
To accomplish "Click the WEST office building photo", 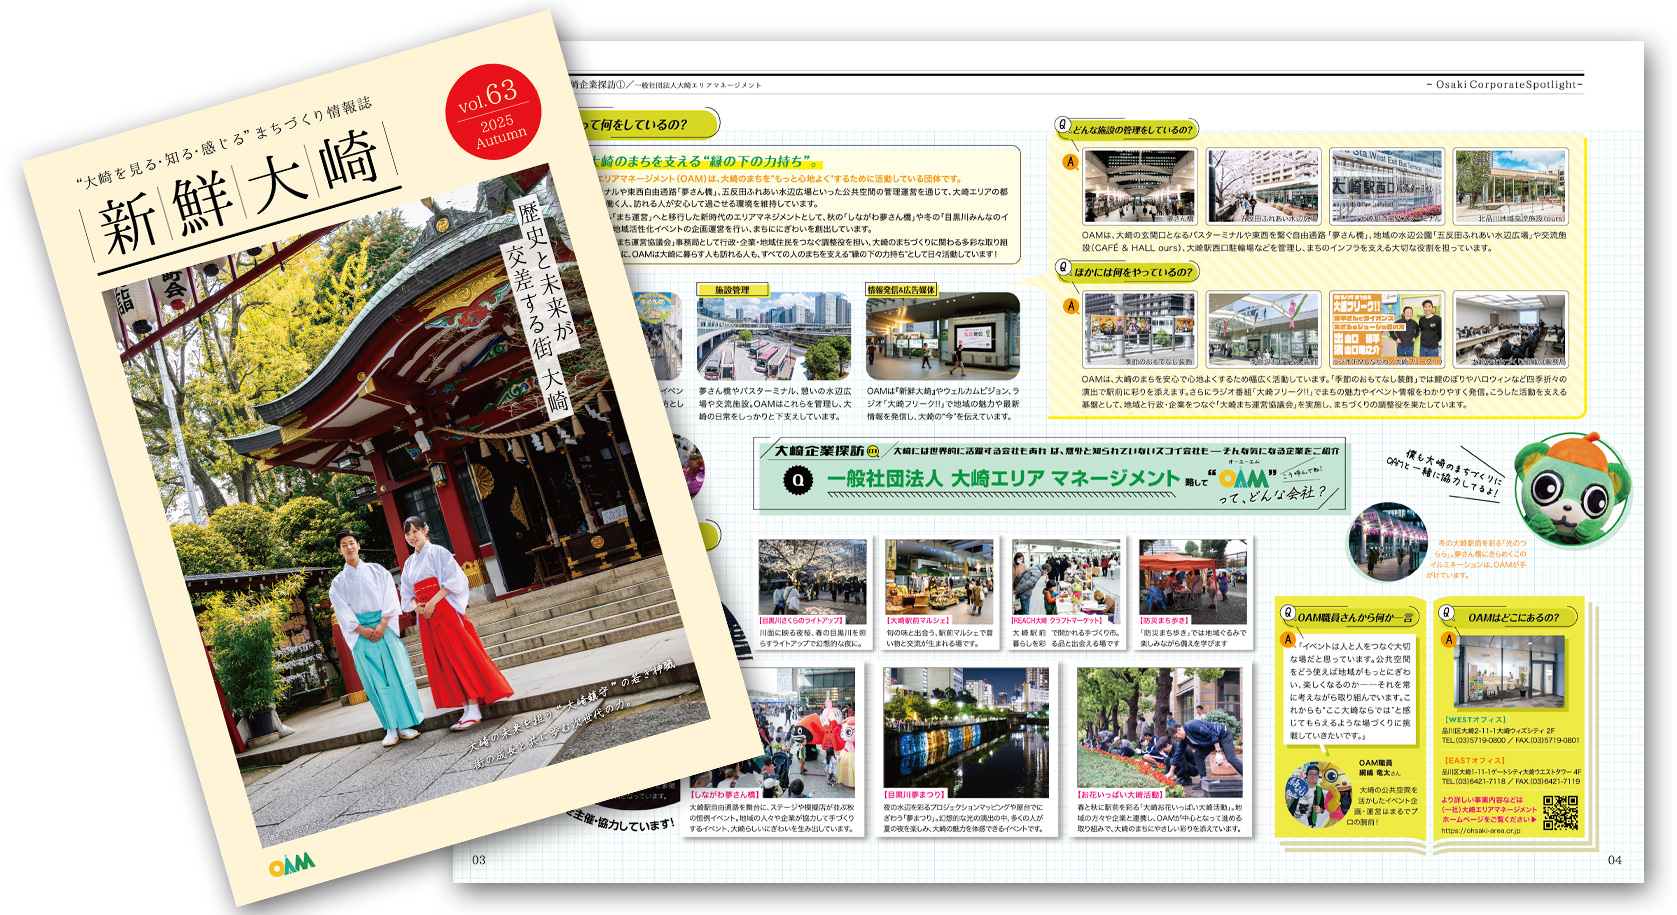I will [x=1509, y=671].
